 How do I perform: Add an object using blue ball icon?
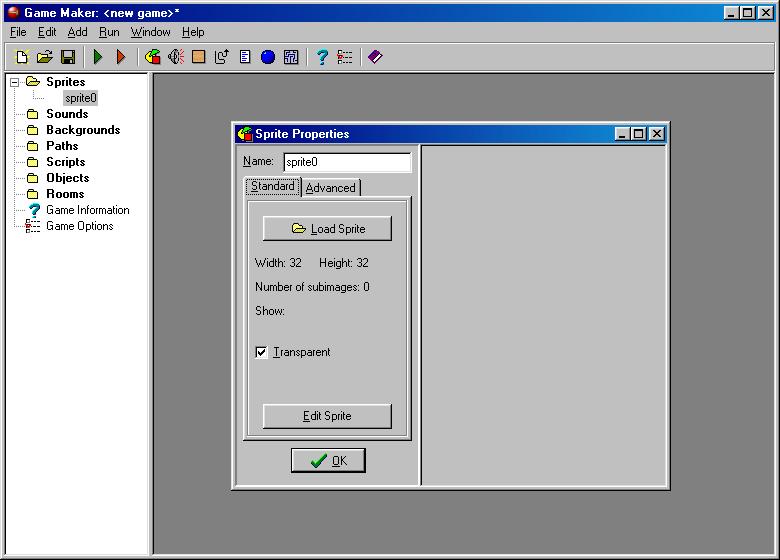click(x=268, y=57)
